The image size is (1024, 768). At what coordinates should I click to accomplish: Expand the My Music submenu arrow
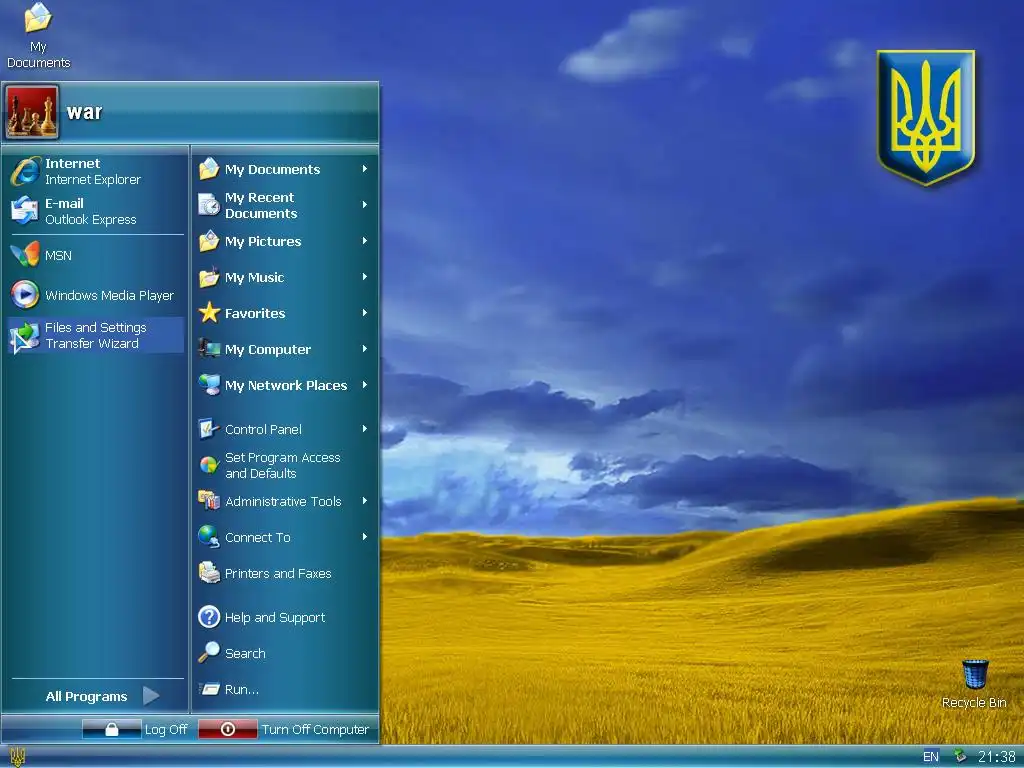point(365,277)
